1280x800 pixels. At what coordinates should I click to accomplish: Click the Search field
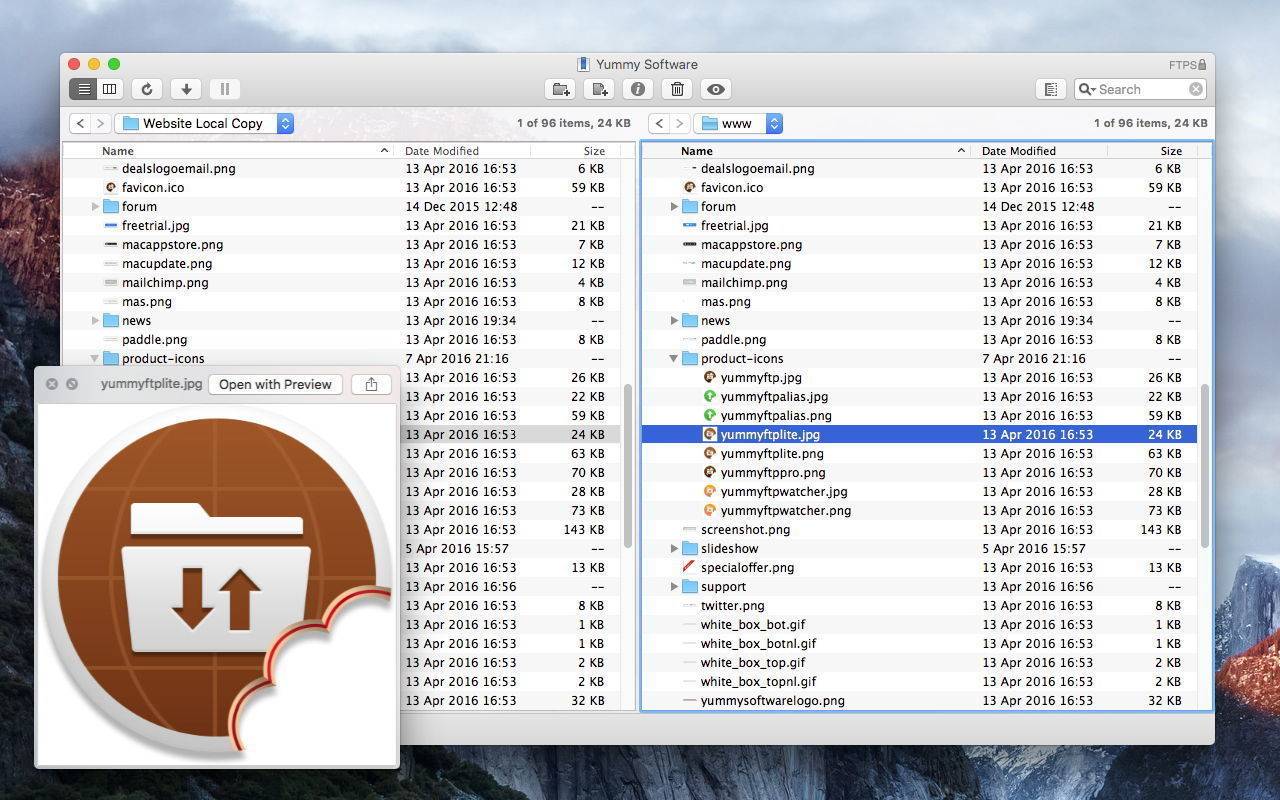(x=1139, y=89)
